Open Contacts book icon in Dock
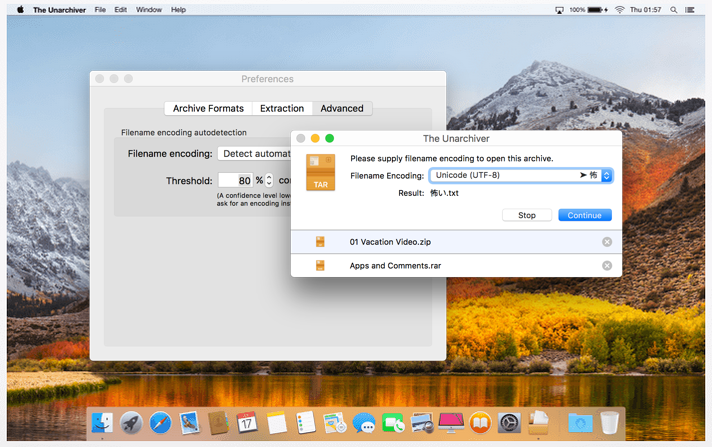The image size is (712, 447). tap(218, 423)
